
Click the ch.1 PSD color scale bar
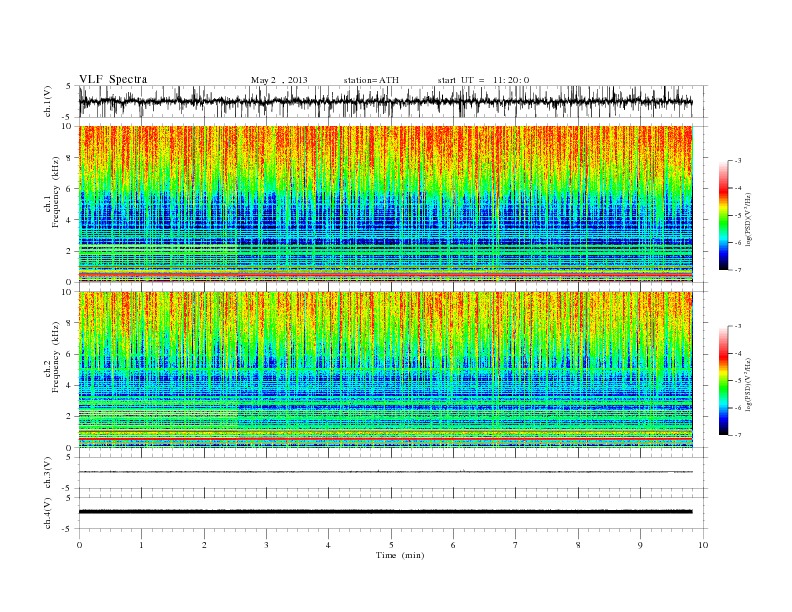point(724,215)
